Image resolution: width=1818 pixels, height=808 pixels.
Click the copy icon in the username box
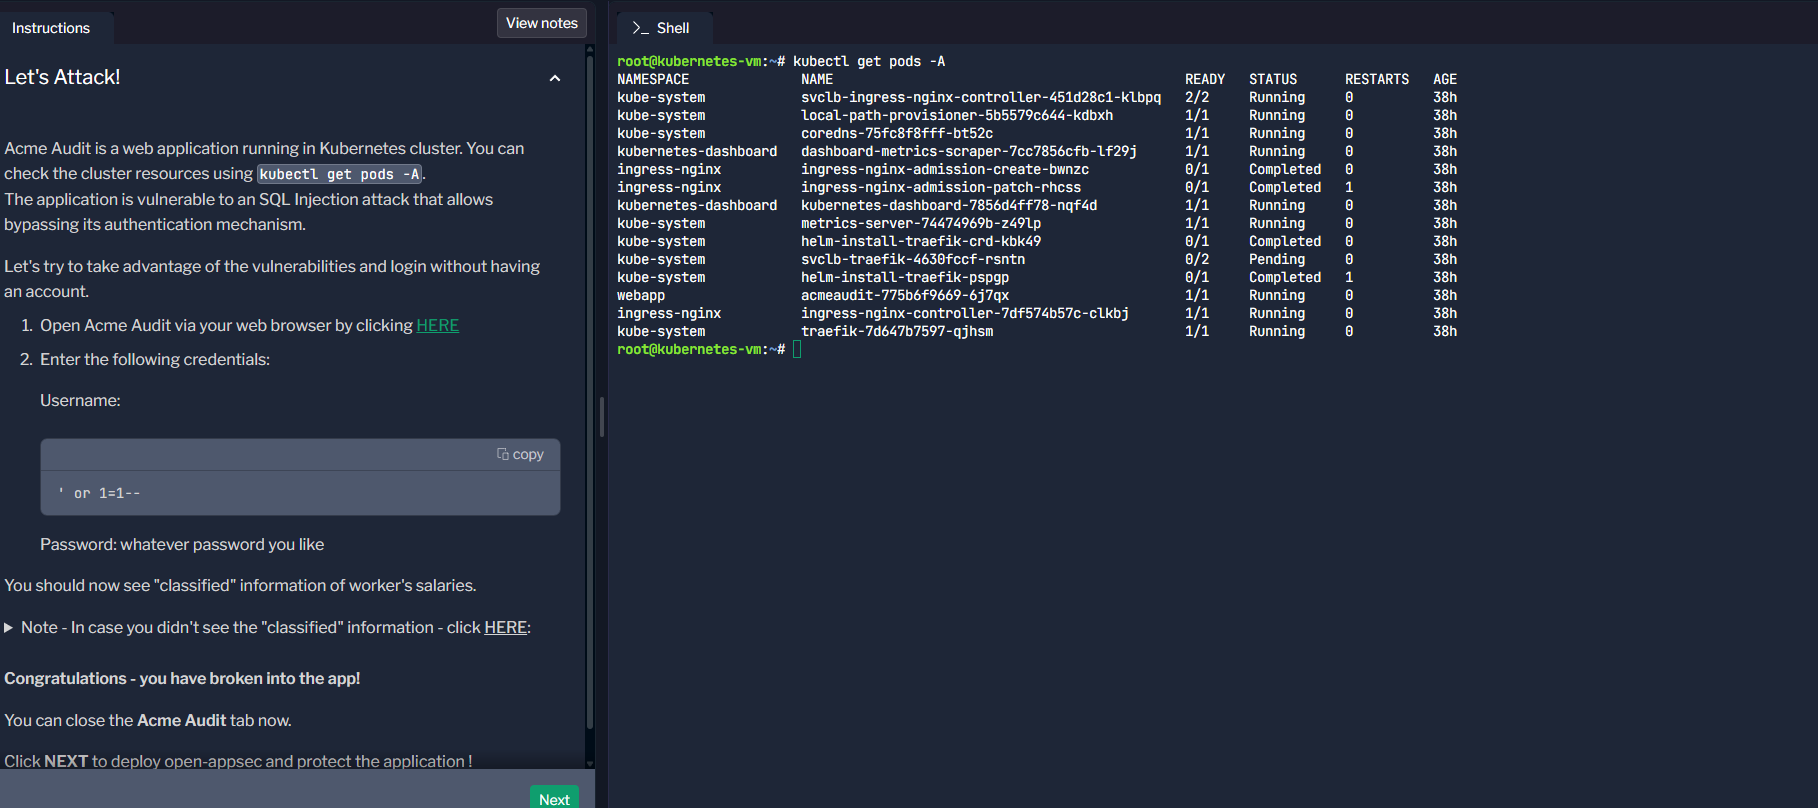coord(503,454)
